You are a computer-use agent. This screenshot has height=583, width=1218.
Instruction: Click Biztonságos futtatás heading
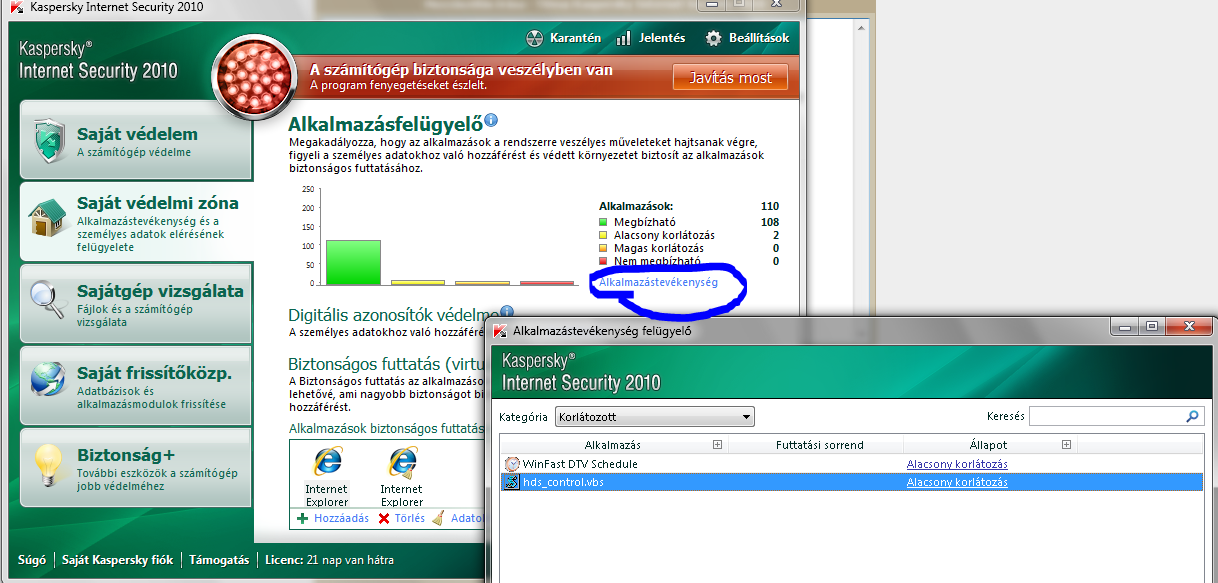click(x=386, y=364)
